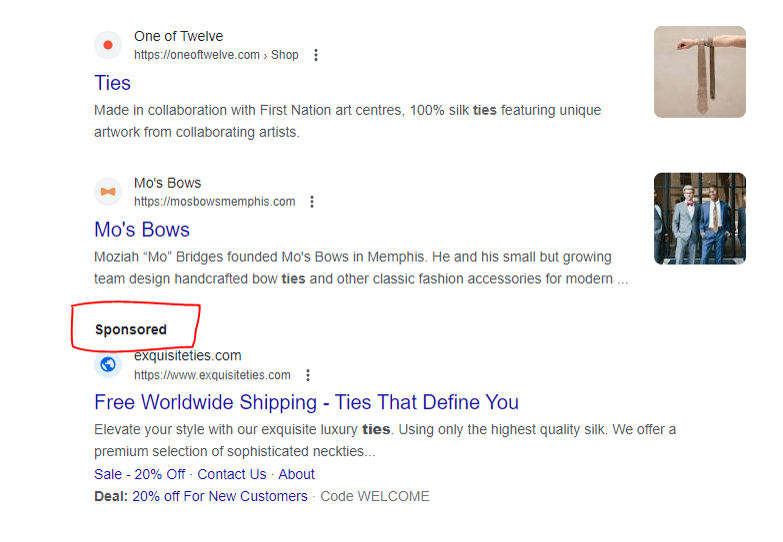Click the https://www.exquisiteties.com URL text

click(x=212, y=376)
